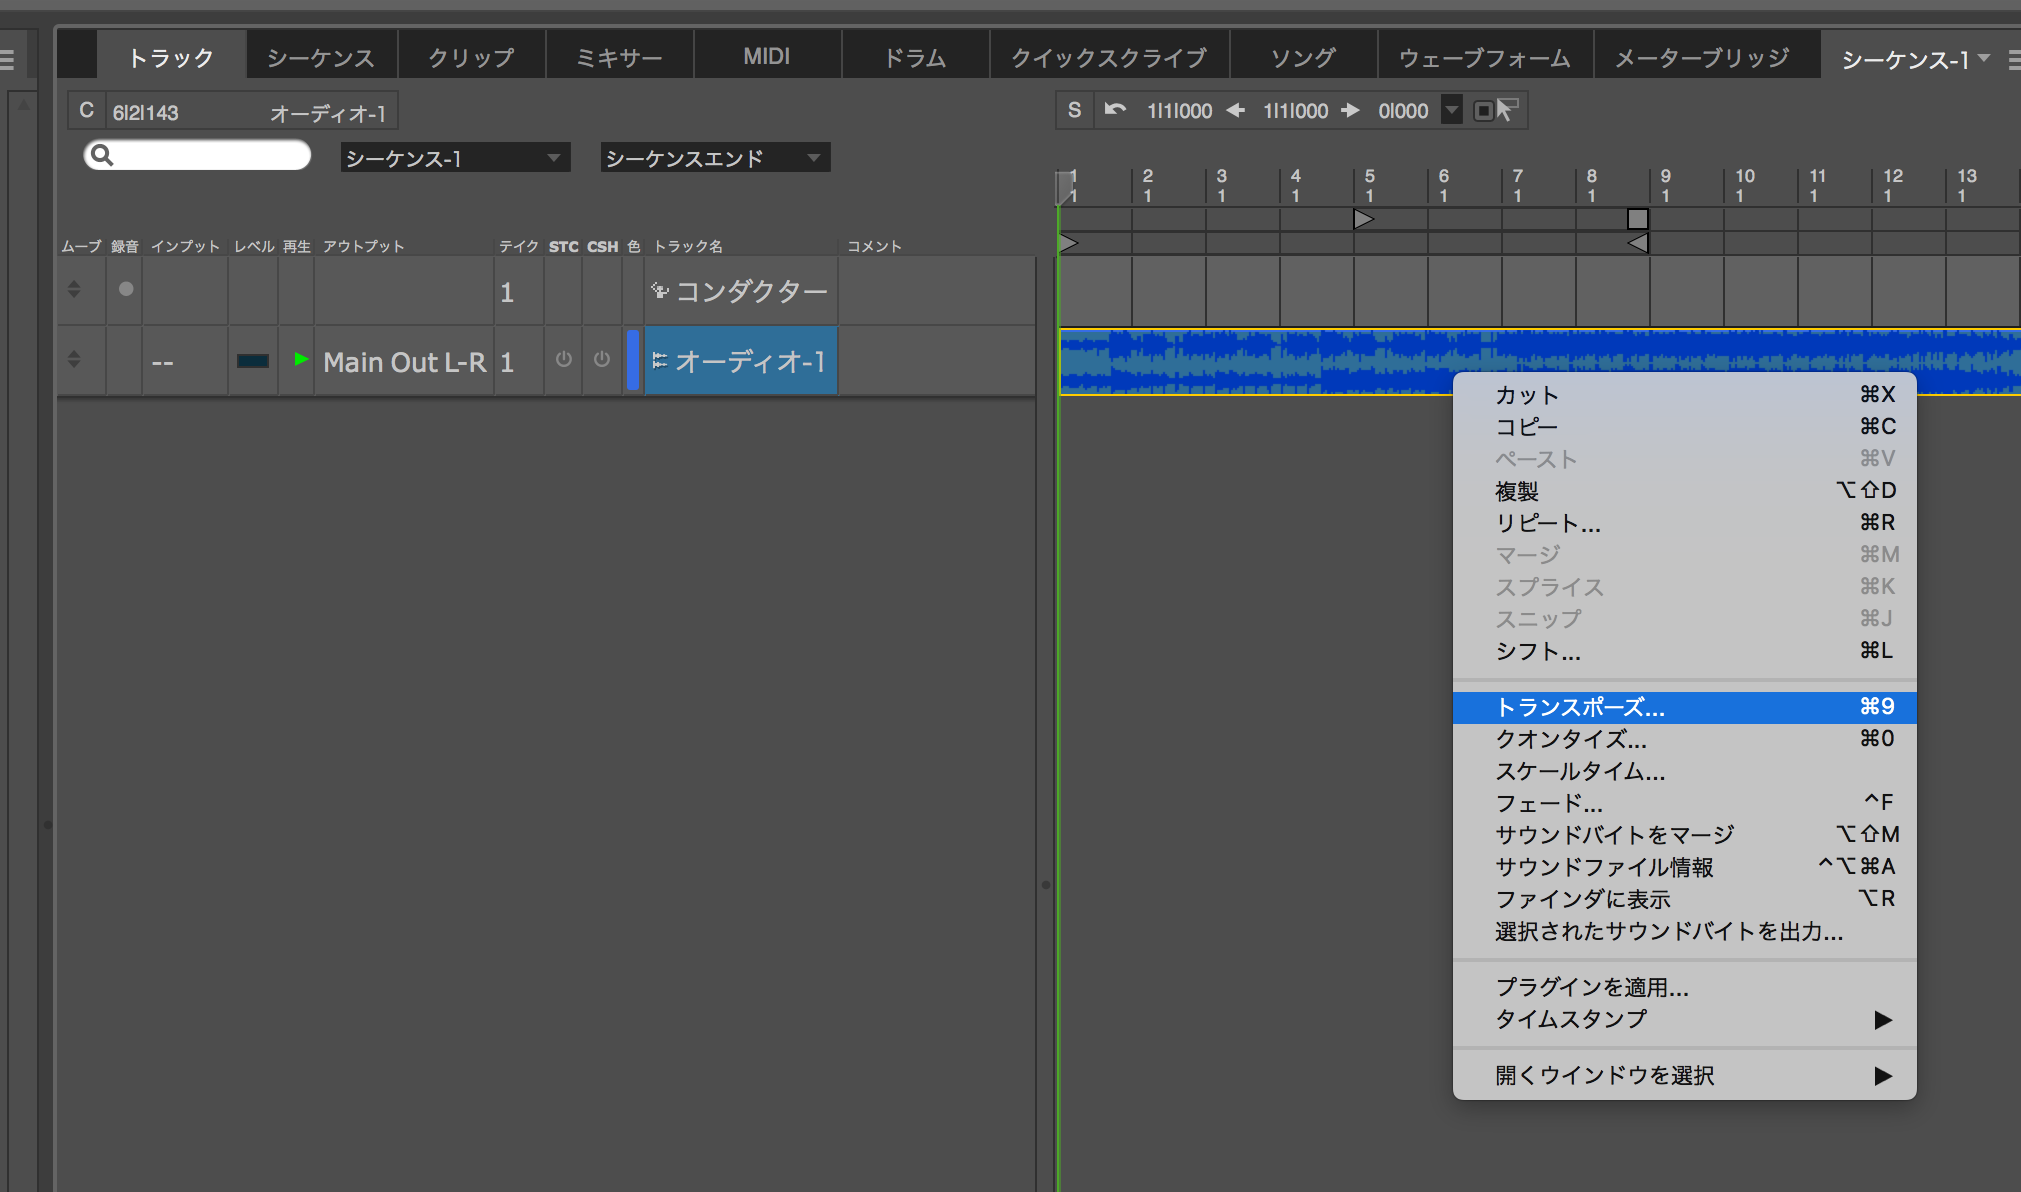Click in the track search field

pyautogui.click(x=210, y=155)
